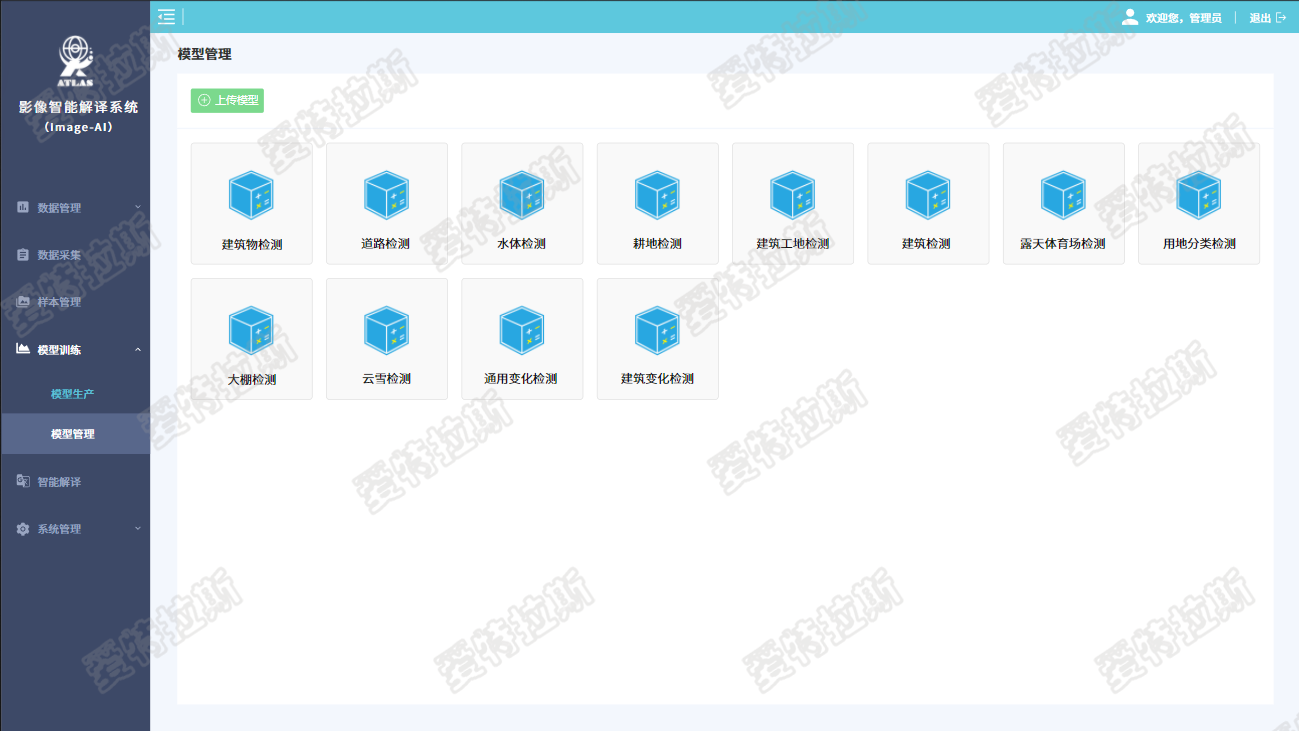Open the 通用变化检测 model card

tap(521, 339)
